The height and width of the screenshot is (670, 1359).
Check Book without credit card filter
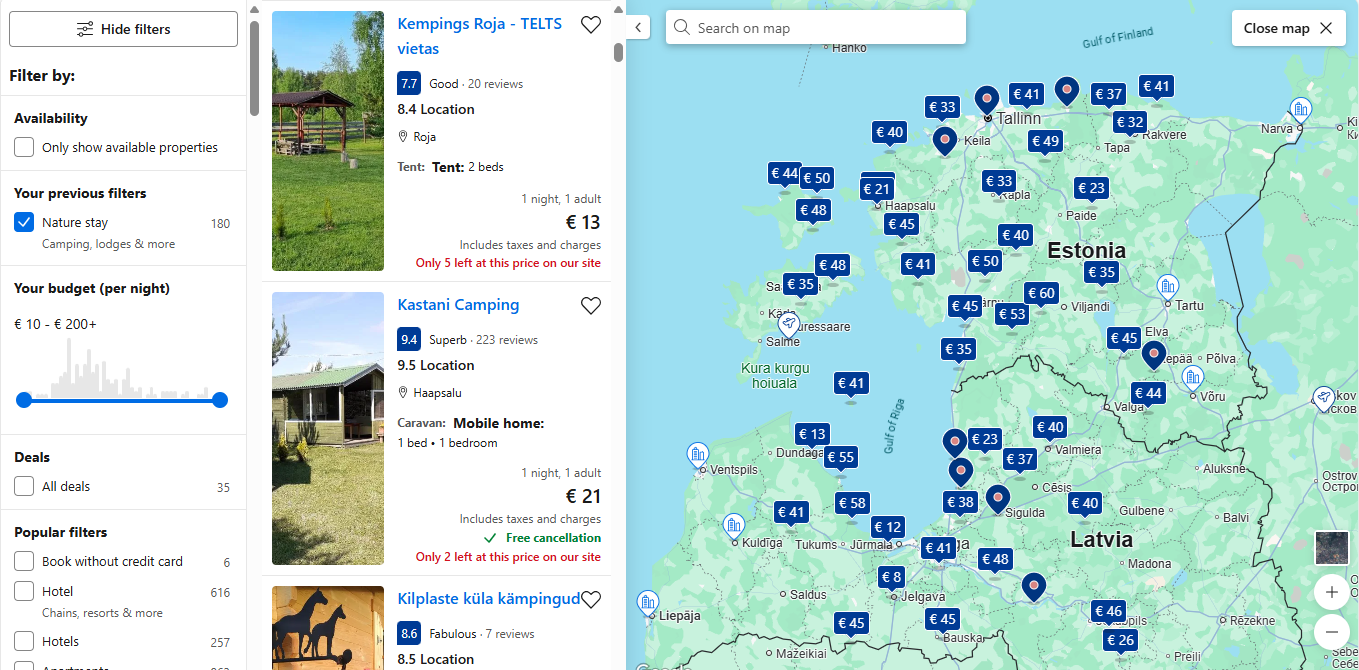tap(24, 562)
